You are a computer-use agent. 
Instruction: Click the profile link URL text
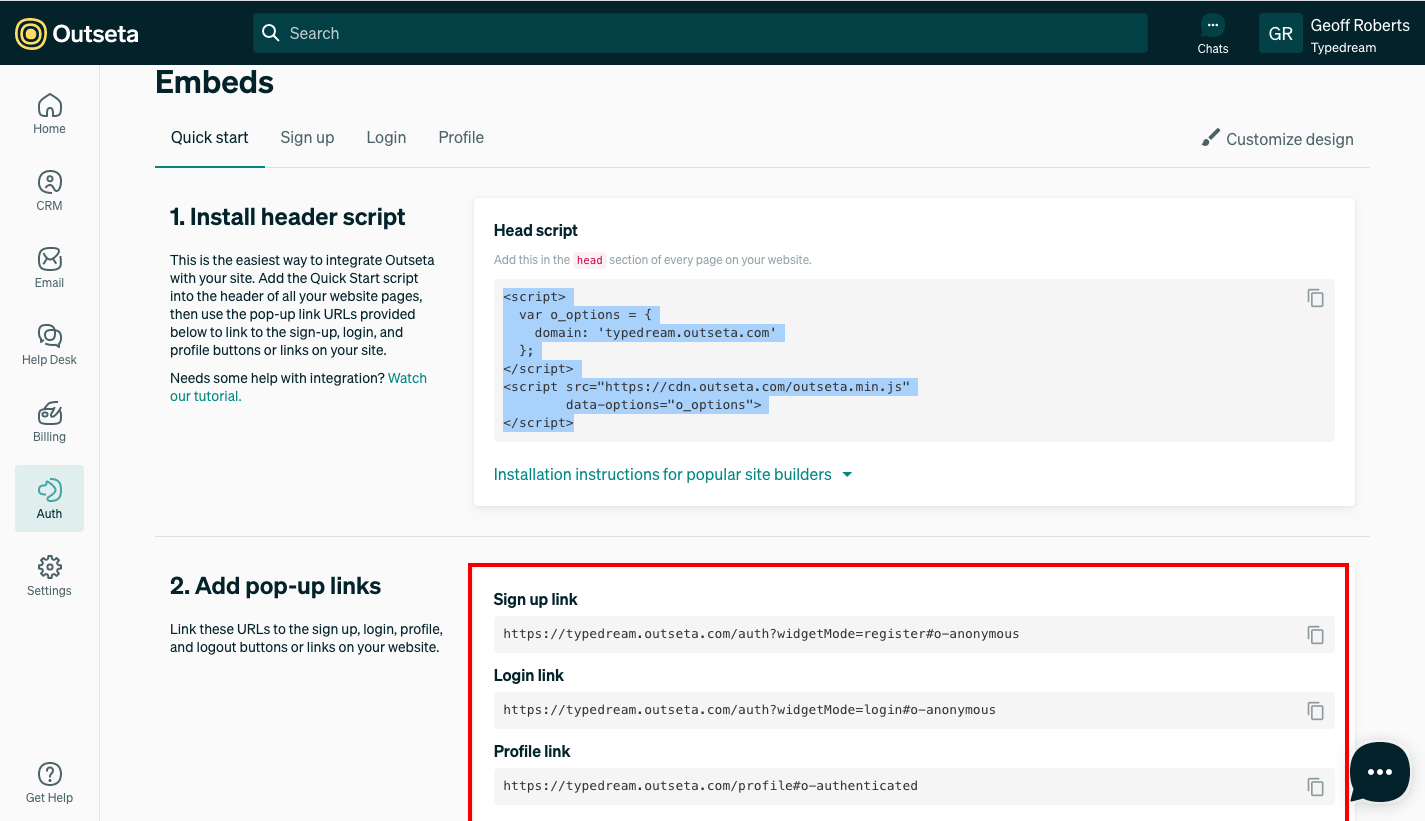(x=710, y=786)
